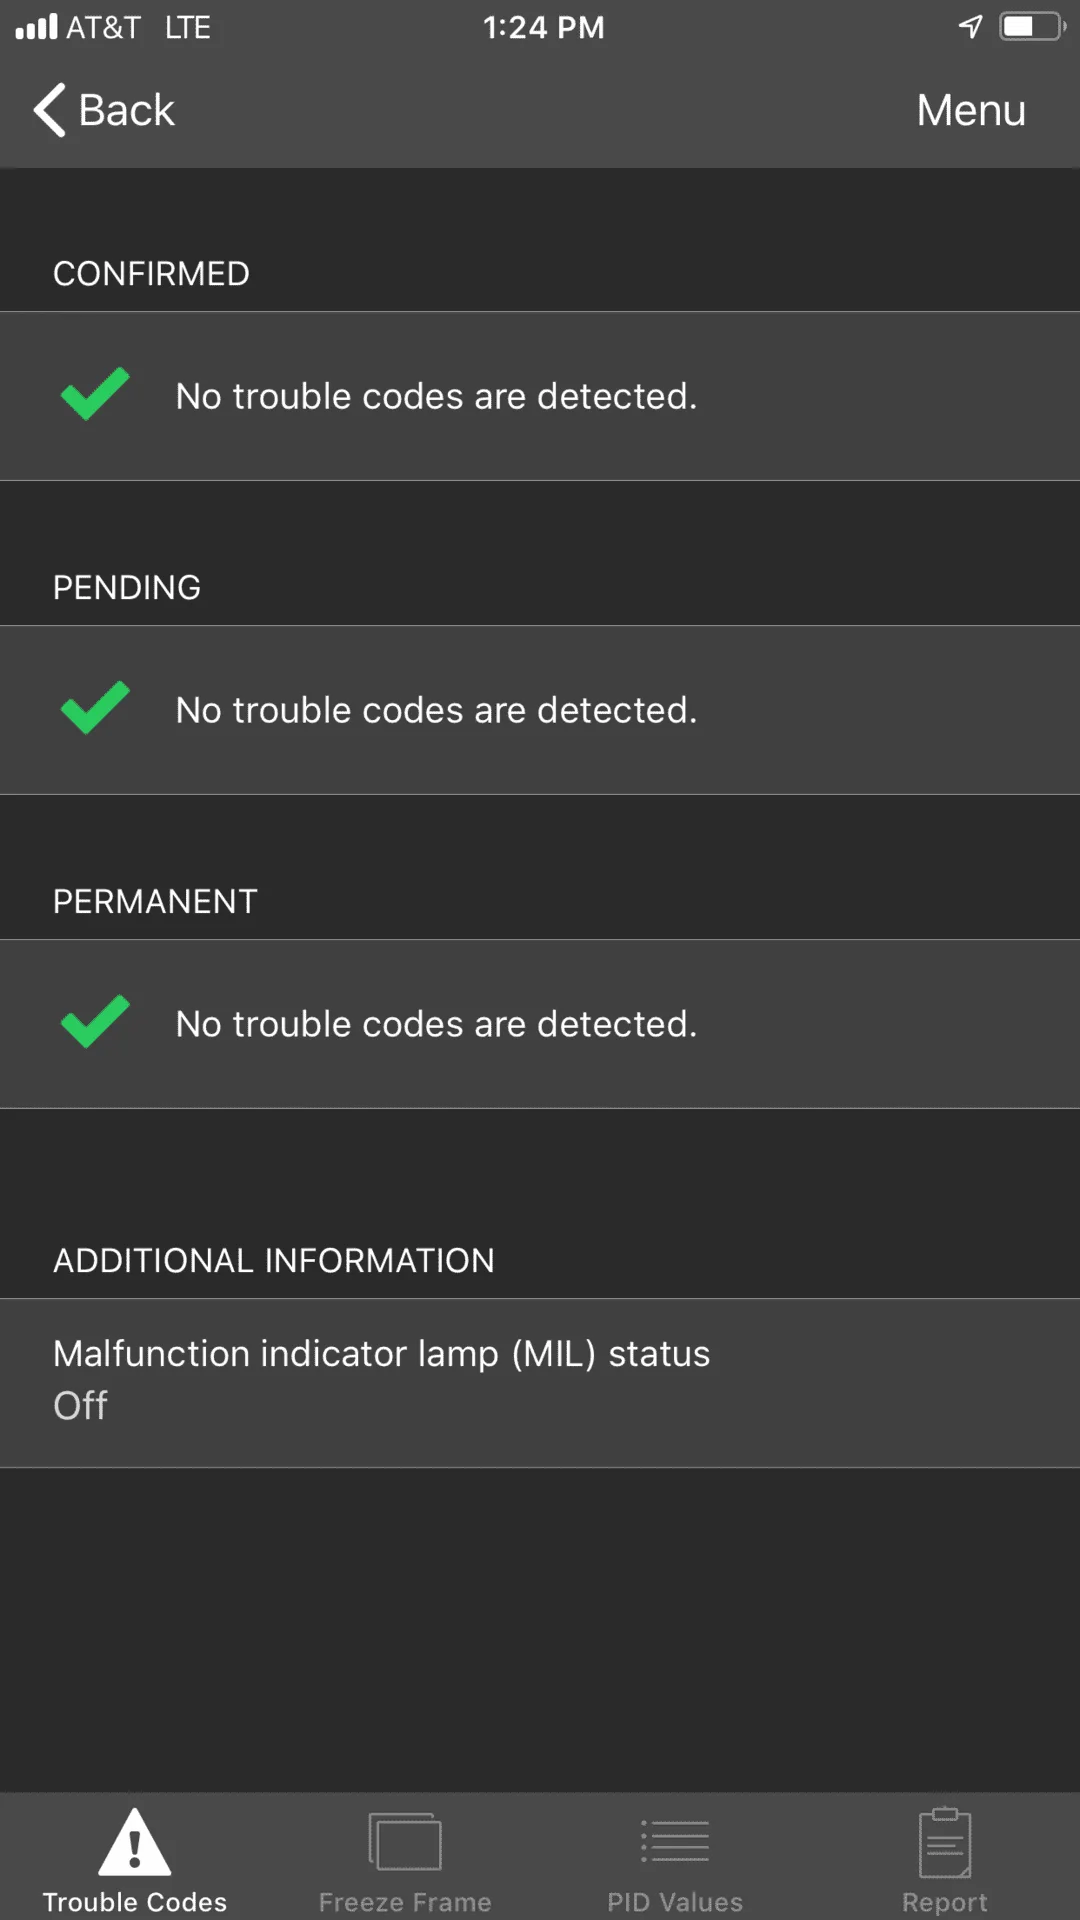
Task: Select the Permanent no trouble codes row
Action: [540, 1024]
